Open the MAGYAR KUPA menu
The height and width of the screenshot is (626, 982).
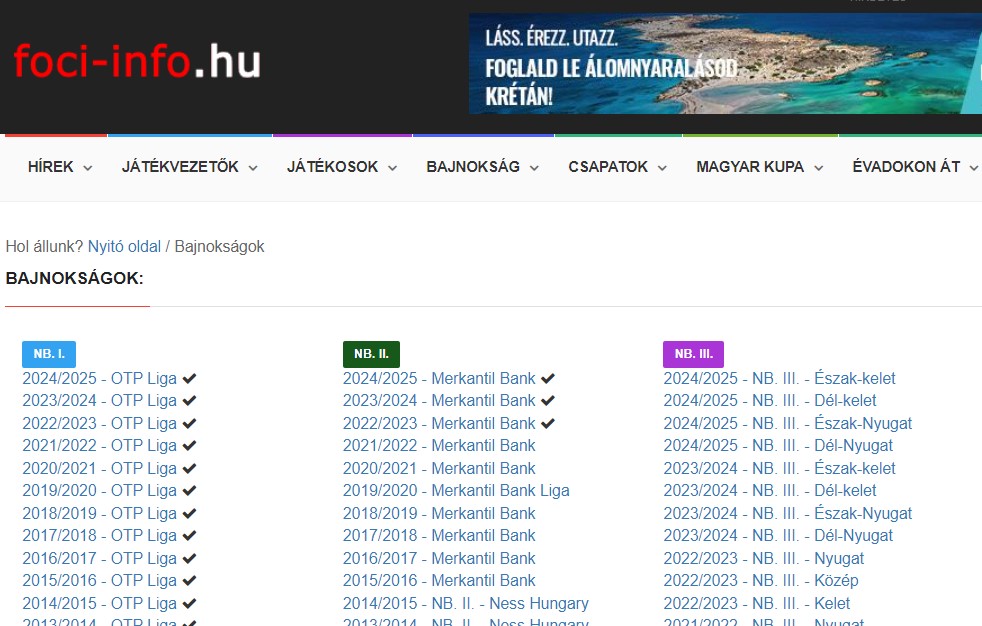coord(760,167)
